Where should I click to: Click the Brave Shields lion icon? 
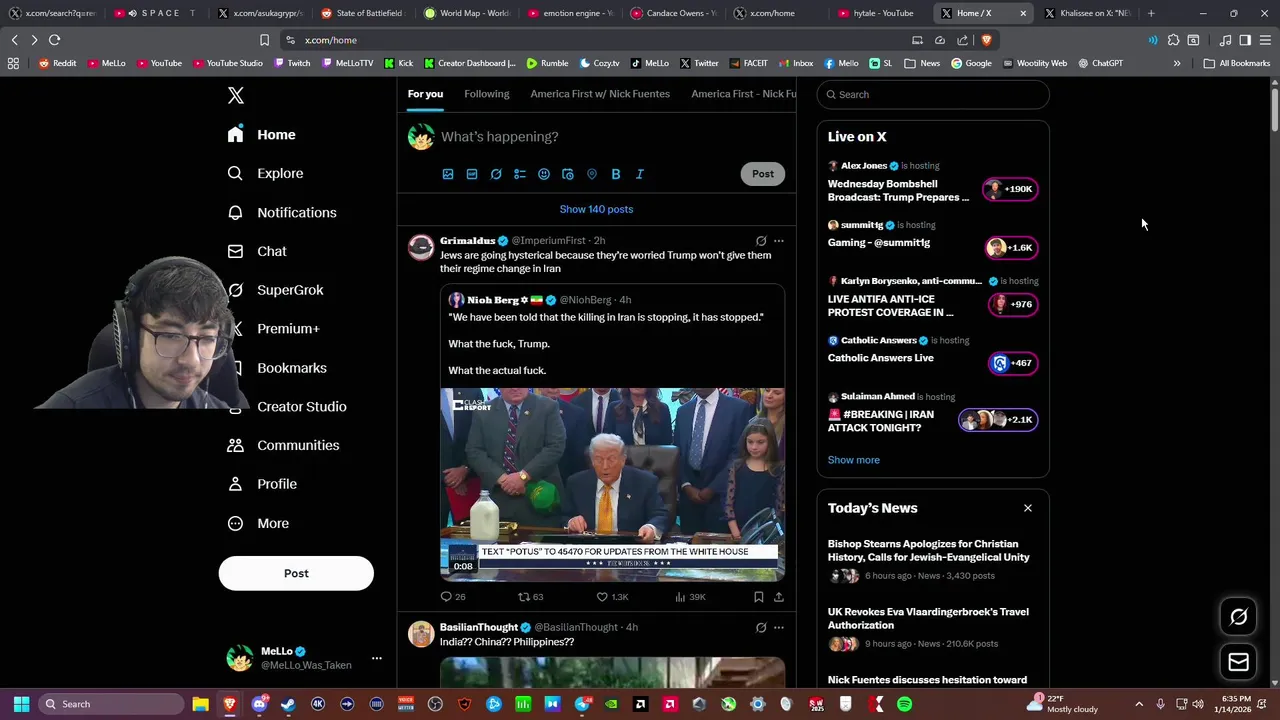(986, 40)
